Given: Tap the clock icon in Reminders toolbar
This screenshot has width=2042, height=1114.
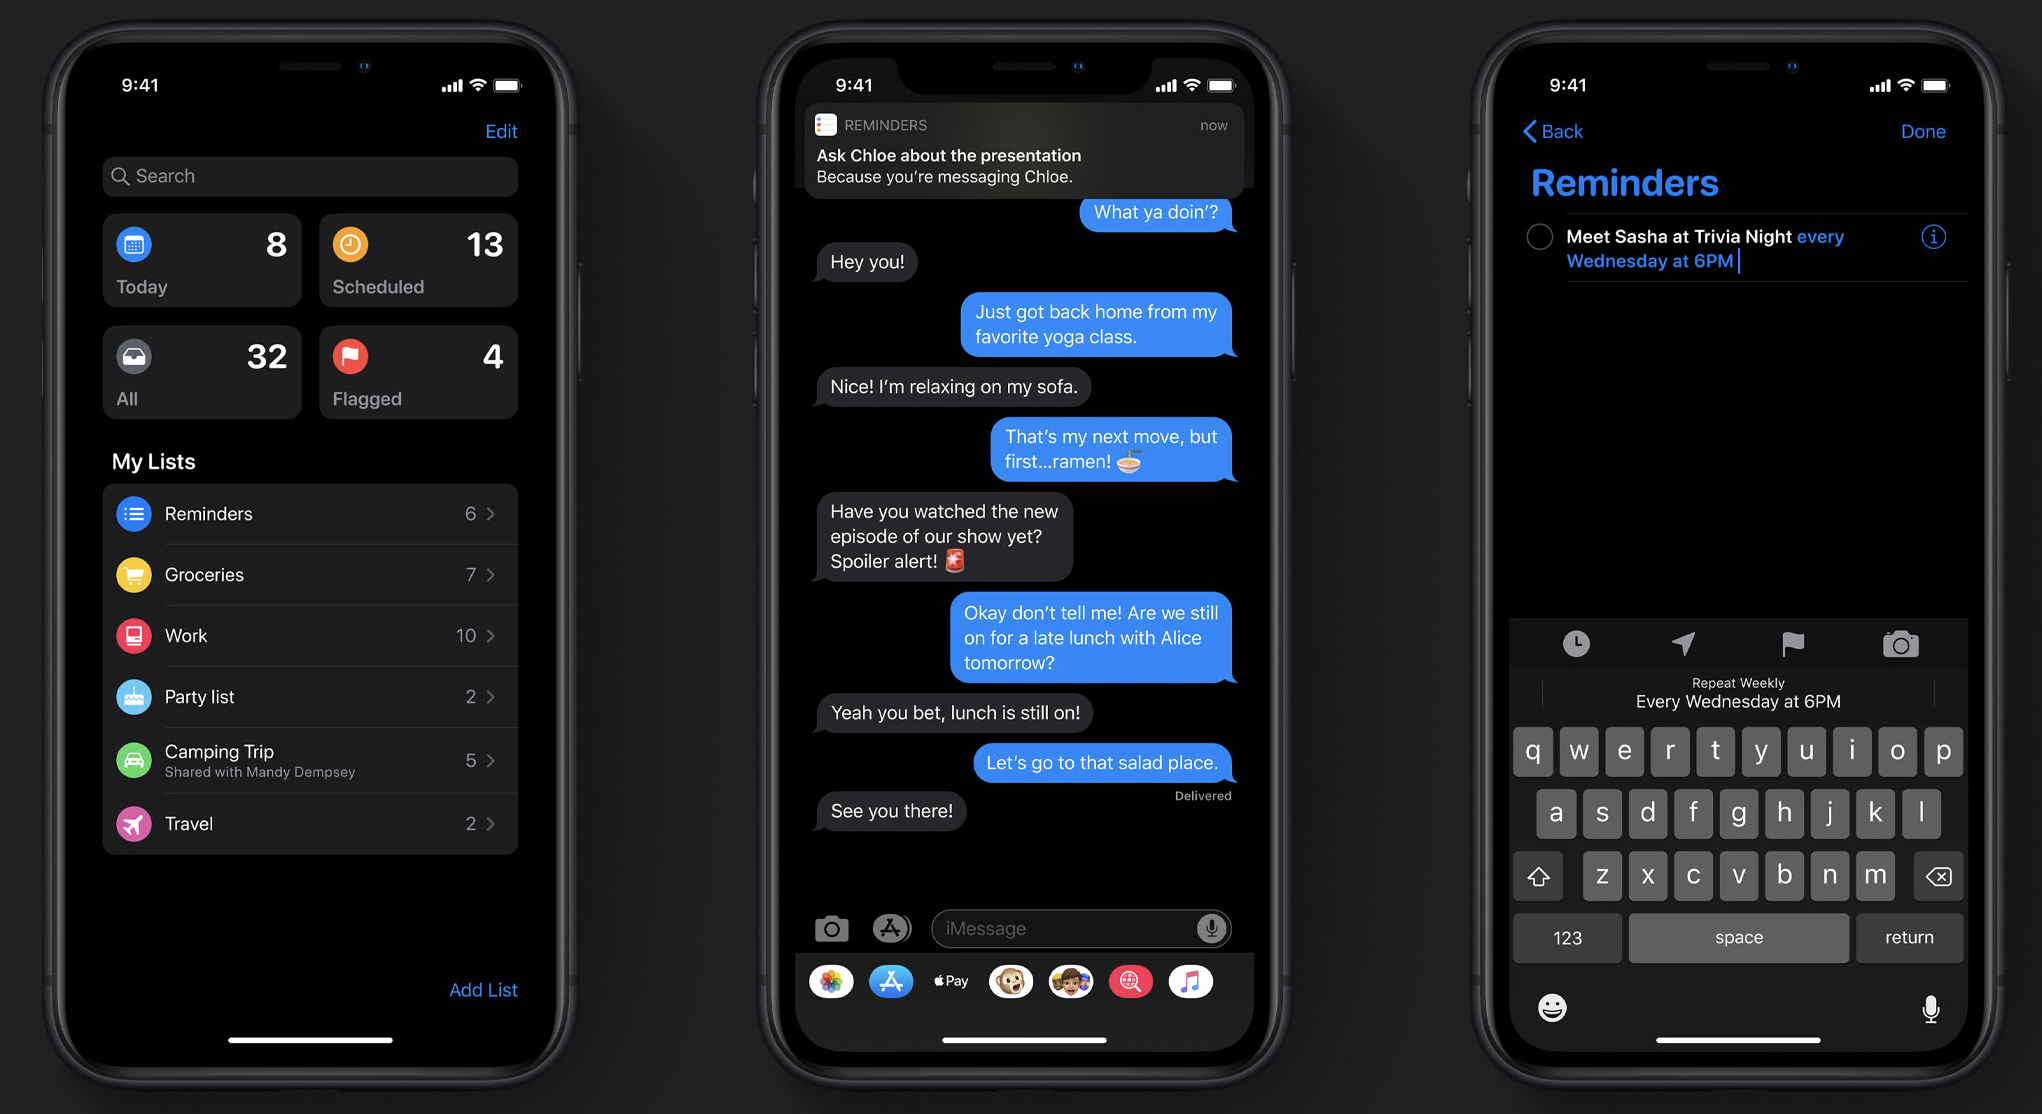Looking at the screenshot, I should (x=1572, y=642).
